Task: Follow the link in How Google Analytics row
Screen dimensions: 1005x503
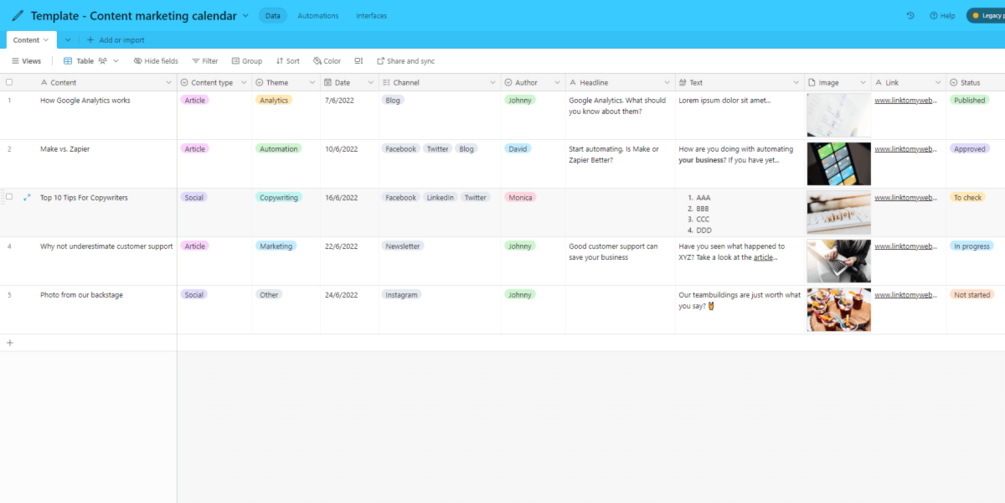Action: click(x=906, y=101)
